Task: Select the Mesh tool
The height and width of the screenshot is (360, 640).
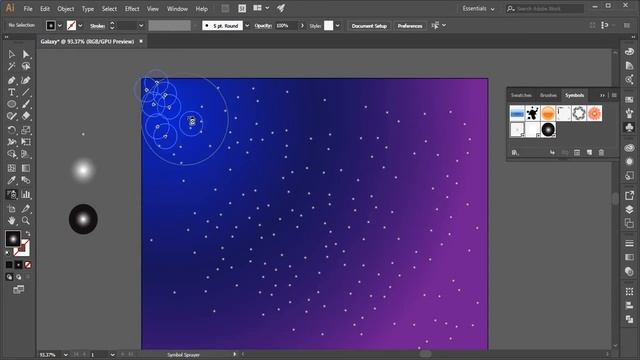Action: [x=11, y=168]
